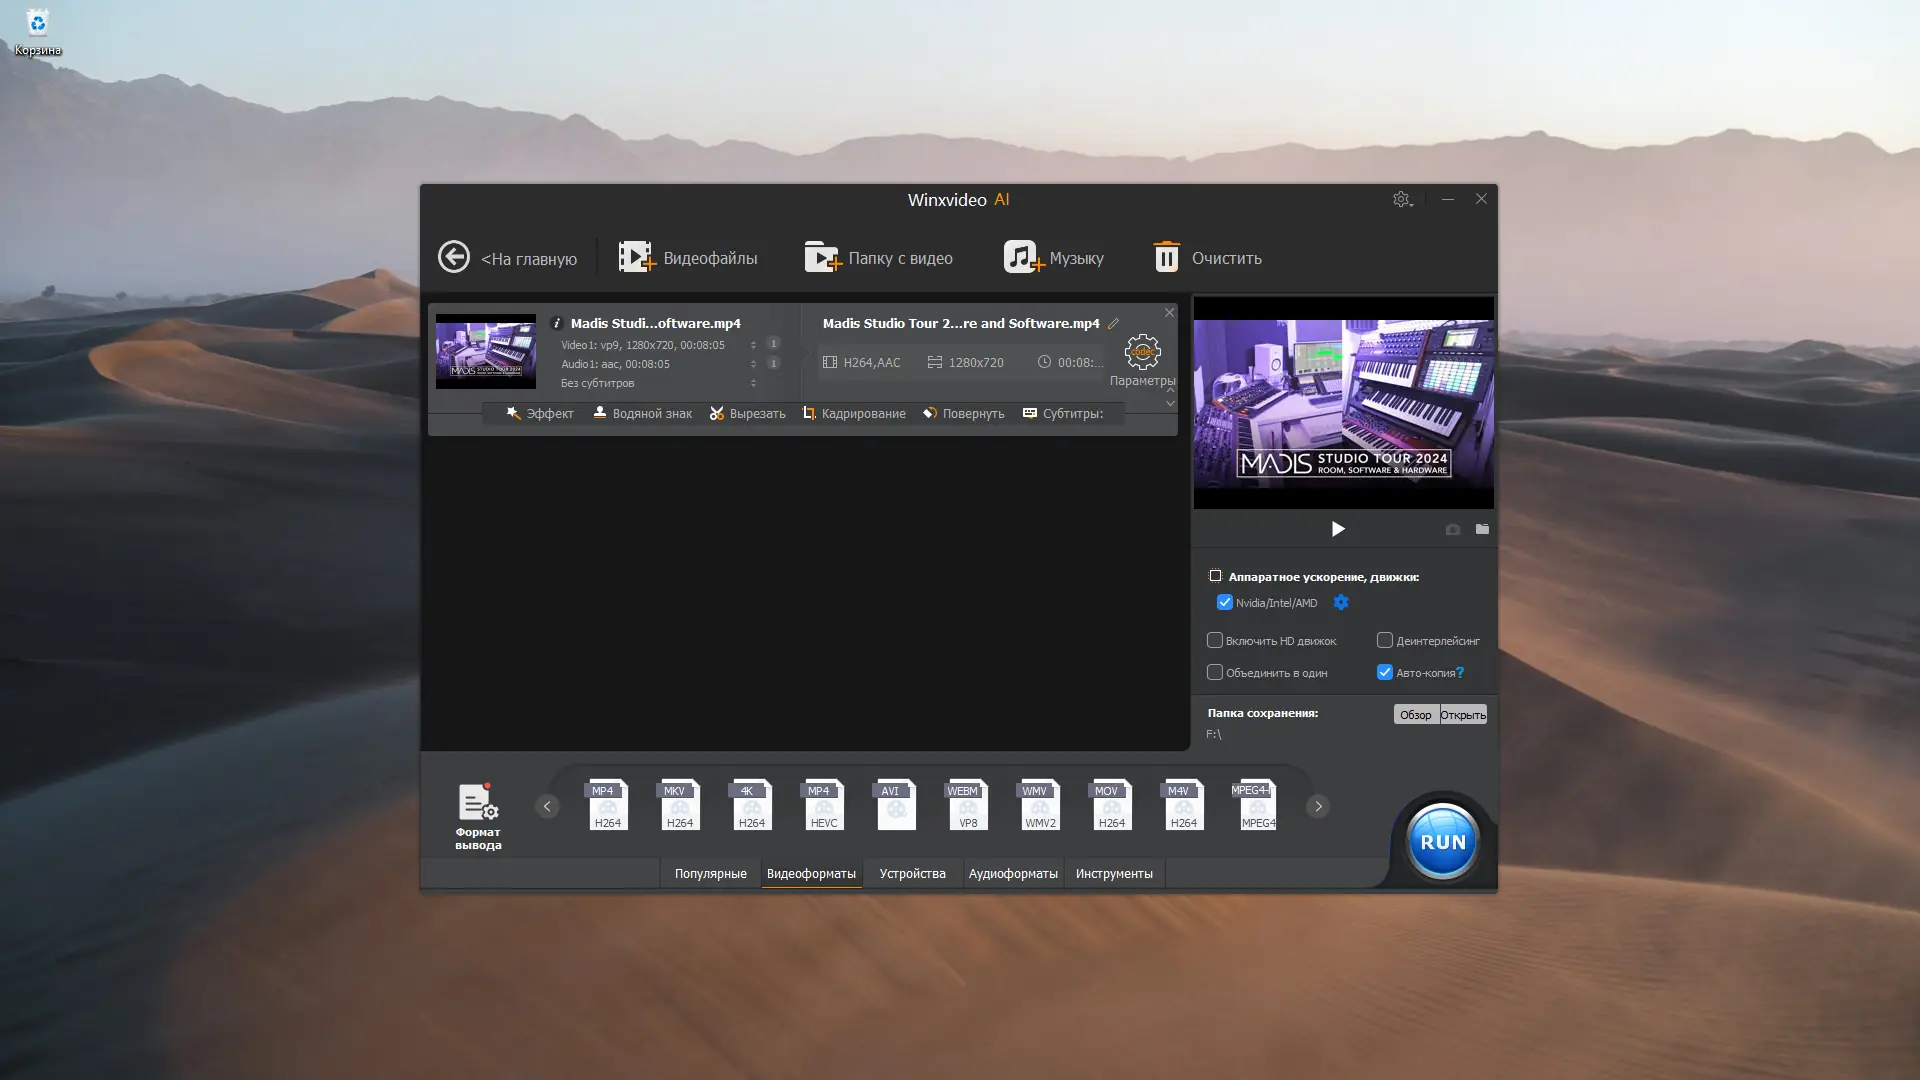The height and width of the screenshot is (1080, 1920).
Task: Open the Video1 track selector arrows
Action: [753, 345]
